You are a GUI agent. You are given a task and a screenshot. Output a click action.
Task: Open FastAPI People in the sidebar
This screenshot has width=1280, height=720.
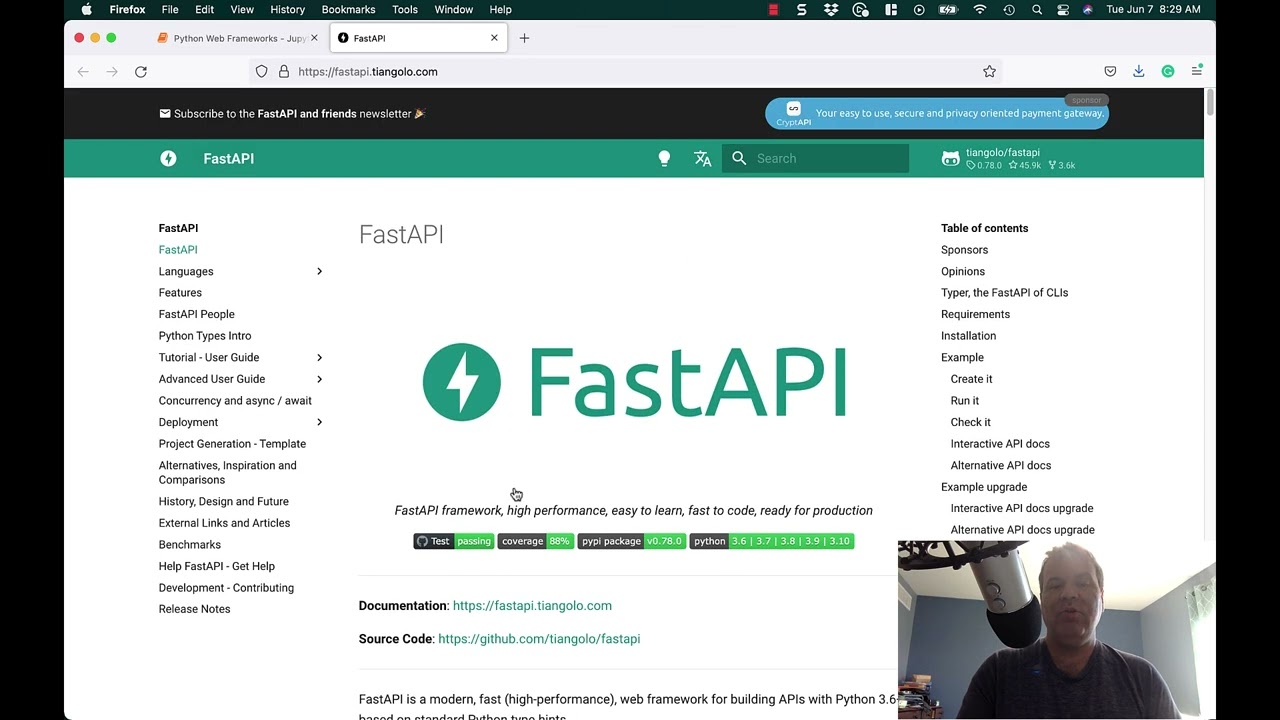[197, 314]
